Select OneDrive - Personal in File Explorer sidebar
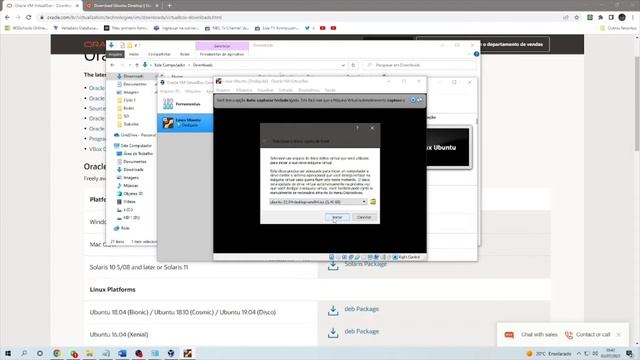640x360 pixels. tap(135, 135)
